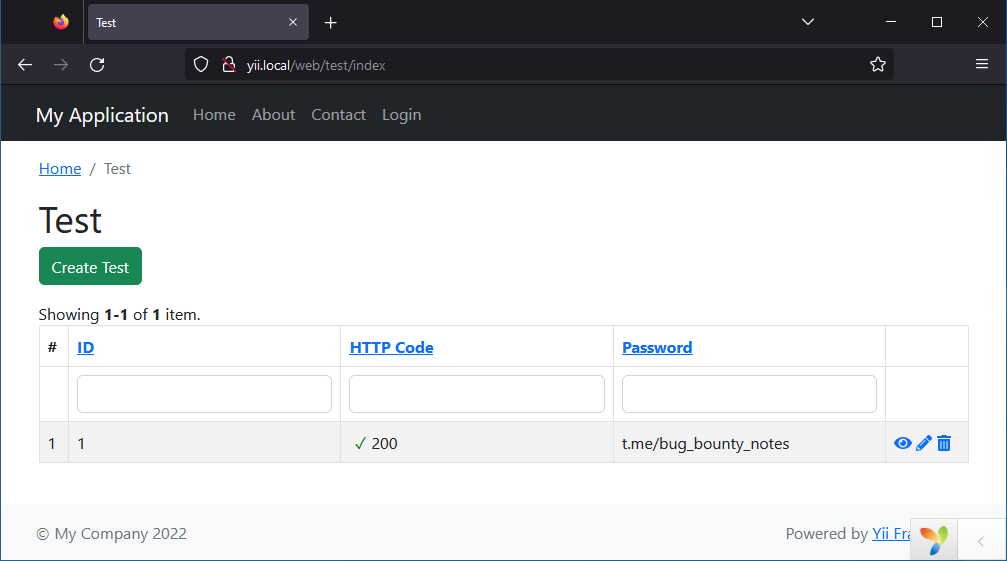Screen dimensions: 1007x561
Task: Click the Create Test button
Action: 91,266
